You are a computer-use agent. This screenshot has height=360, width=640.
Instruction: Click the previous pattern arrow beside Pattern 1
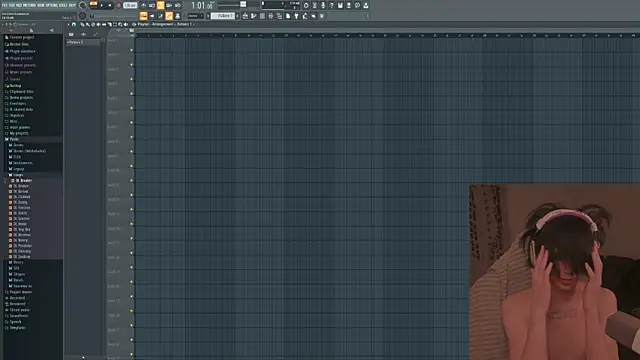(208, 16)
